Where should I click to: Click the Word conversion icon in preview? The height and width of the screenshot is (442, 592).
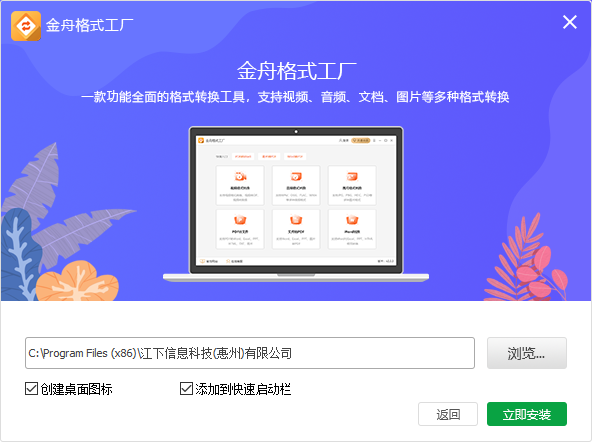click(352, 220)
